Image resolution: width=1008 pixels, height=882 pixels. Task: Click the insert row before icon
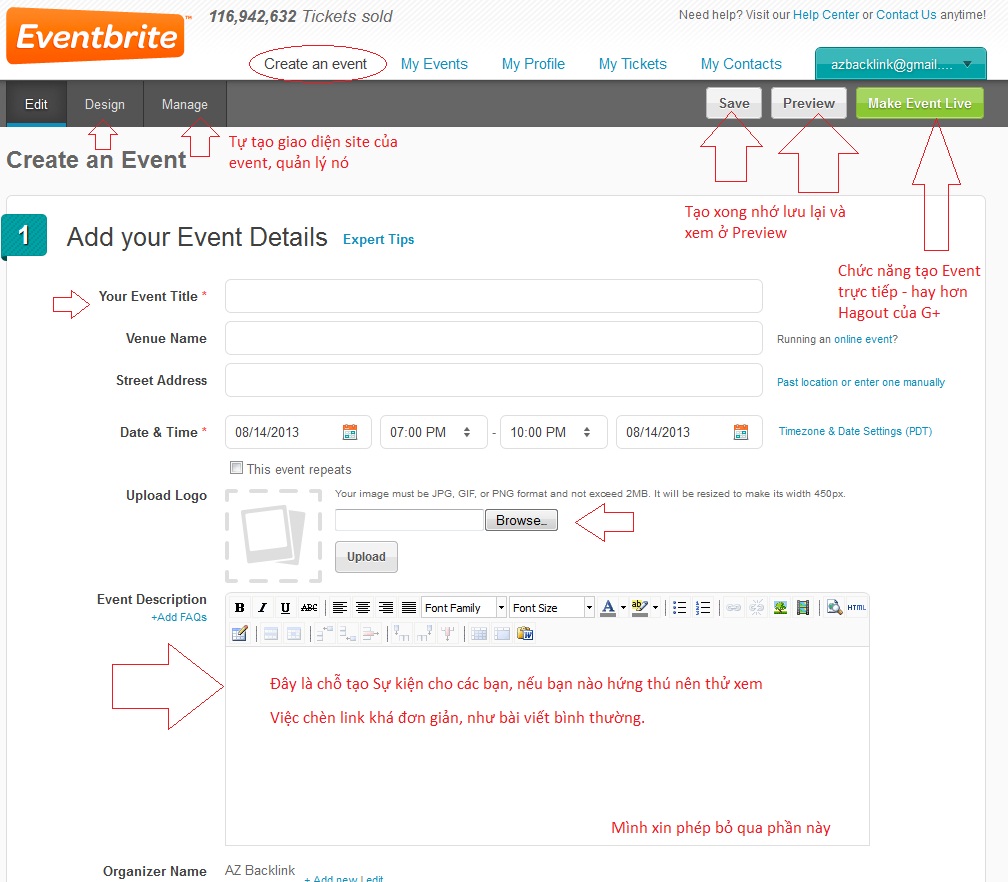coord(325,634)
